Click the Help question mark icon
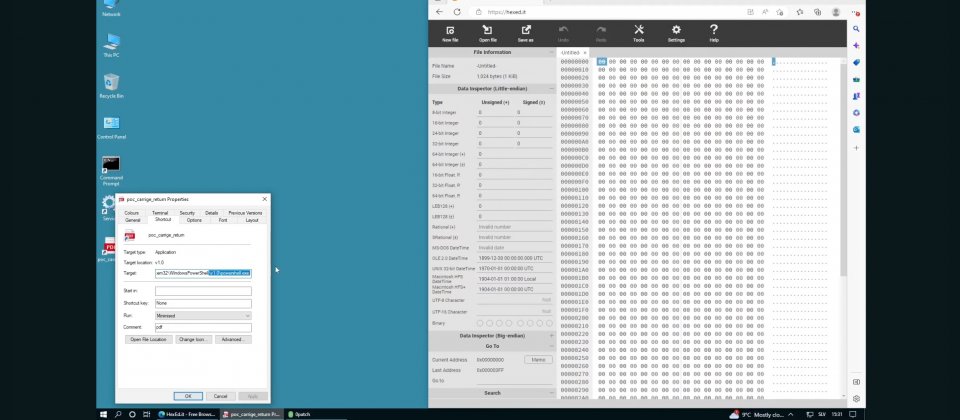Viewport: 960px width, 420px height. click(x=714, y=32)
